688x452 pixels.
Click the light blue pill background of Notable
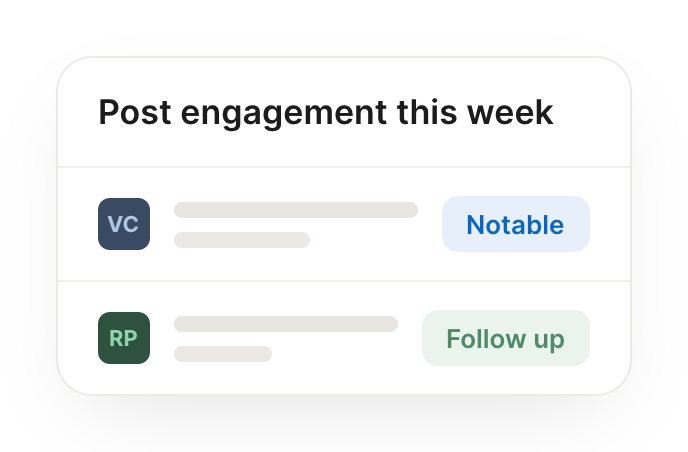pyautogui.click(x=516, y=224)
